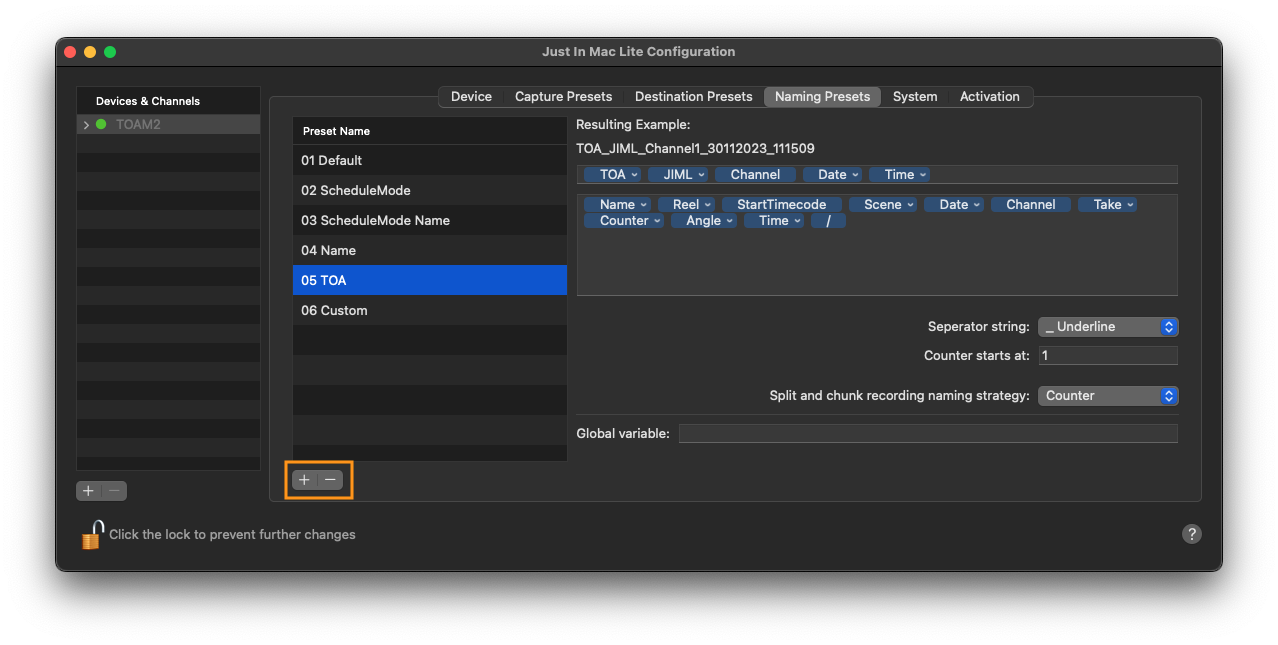Open the Time token in the available tokens pool
The width and height of the screenshot is (1278, 645).
(774, 220)
